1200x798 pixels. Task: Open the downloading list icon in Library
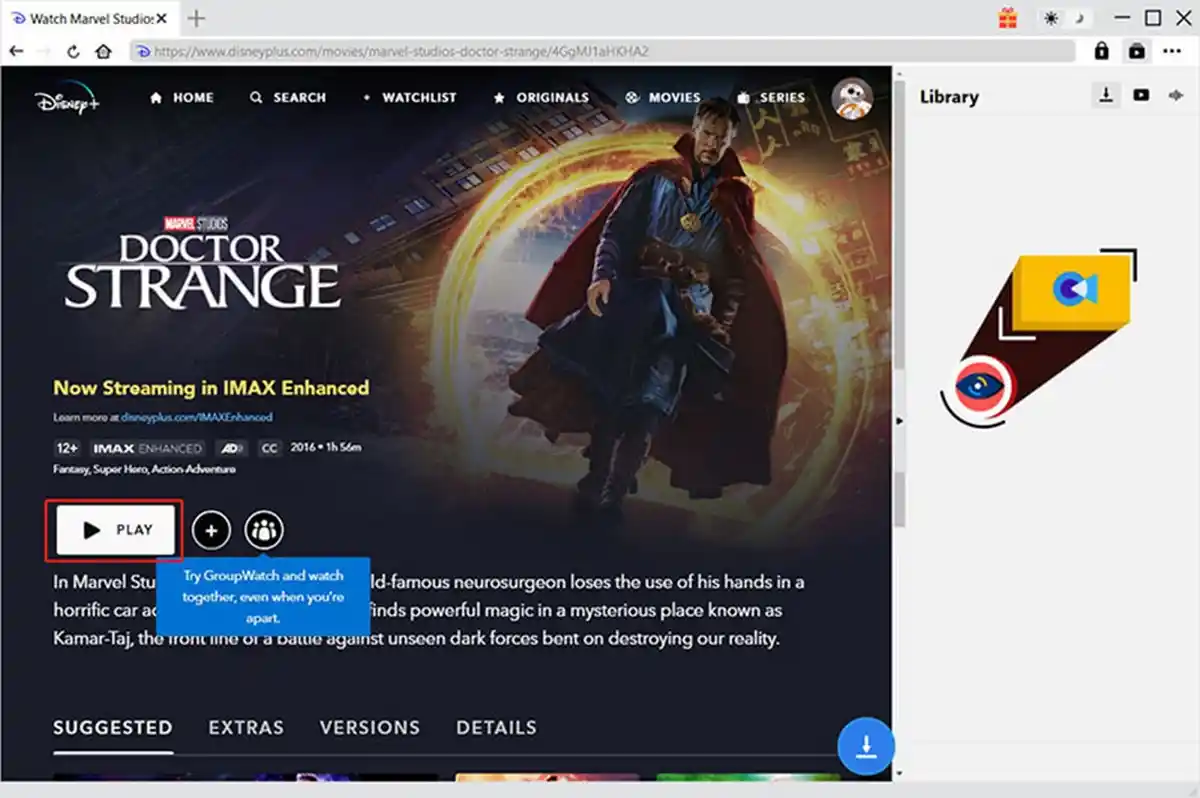tap(1106, 95)
